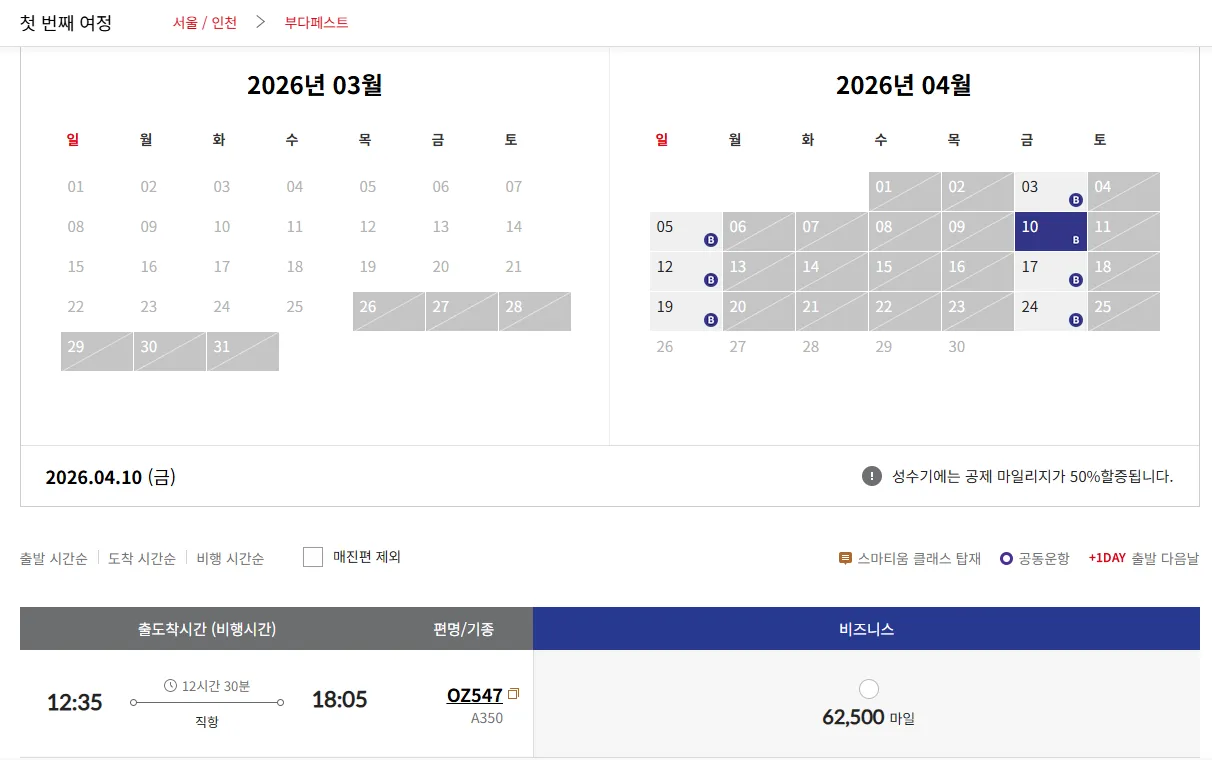Image resolution: width=1212 pixels, height=760 pixels.
Task: Click the B availability badge on April 17
Action: pyautogui.click(x=1076, y=282)
